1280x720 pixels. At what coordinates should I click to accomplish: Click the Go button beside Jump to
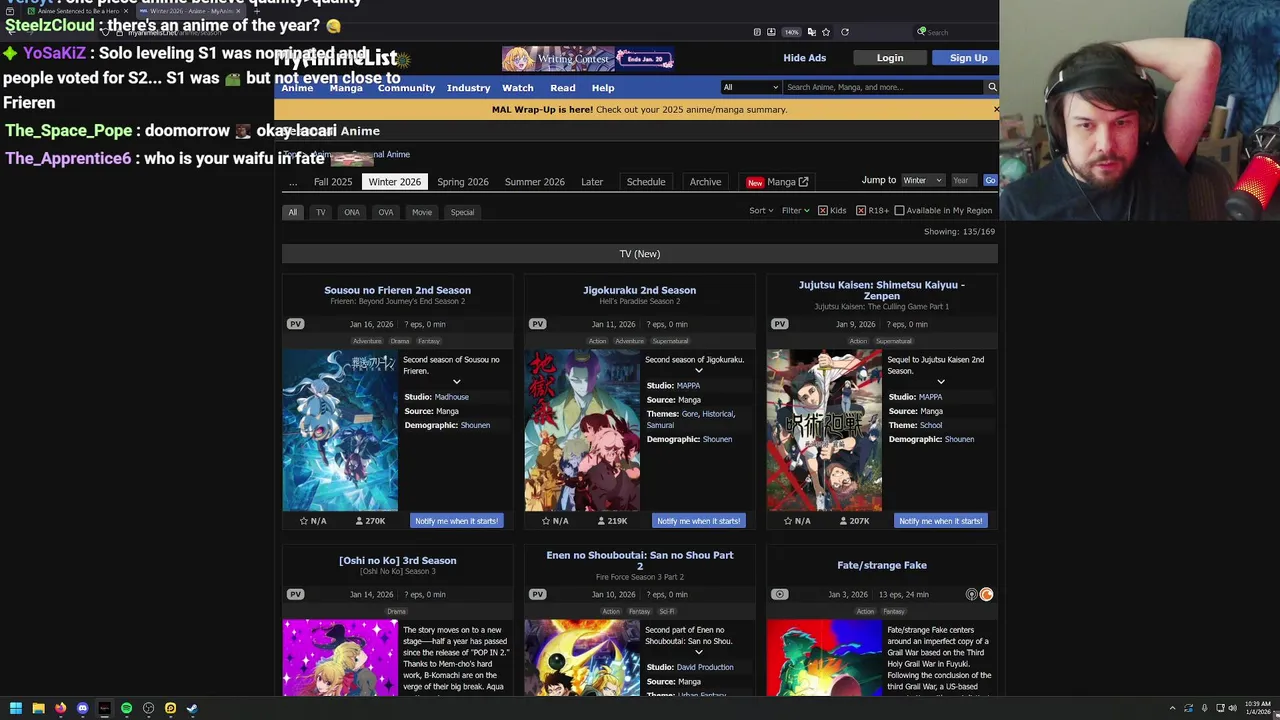tap(990, 180)
